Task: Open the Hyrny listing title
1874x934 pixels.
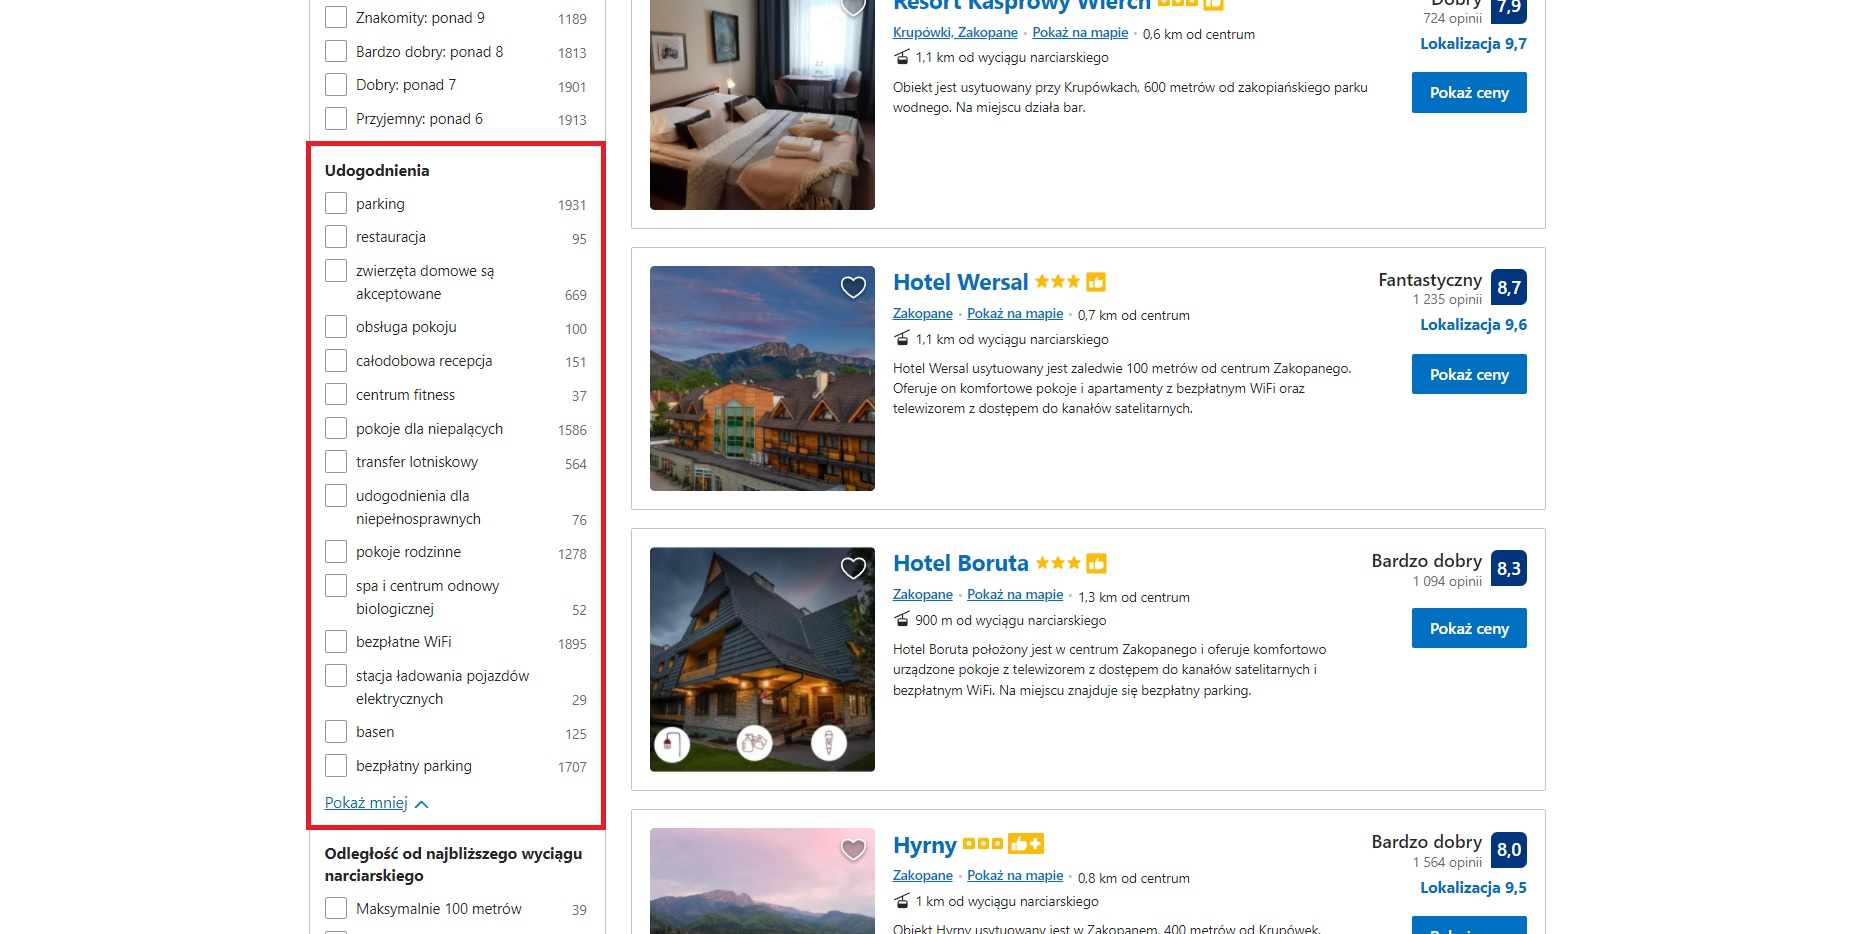Action: click(x=925, y=846)
